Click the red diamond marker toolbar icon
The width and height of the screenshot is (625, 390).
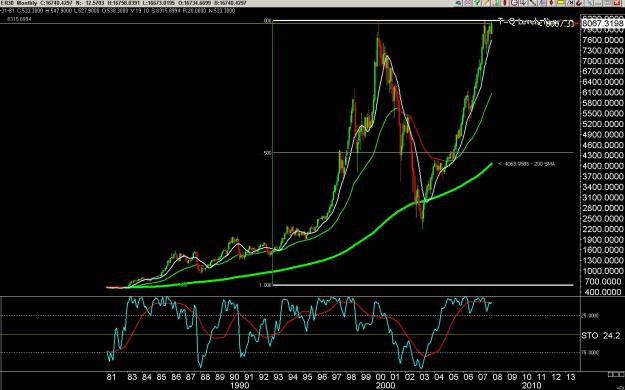point(552,3)
